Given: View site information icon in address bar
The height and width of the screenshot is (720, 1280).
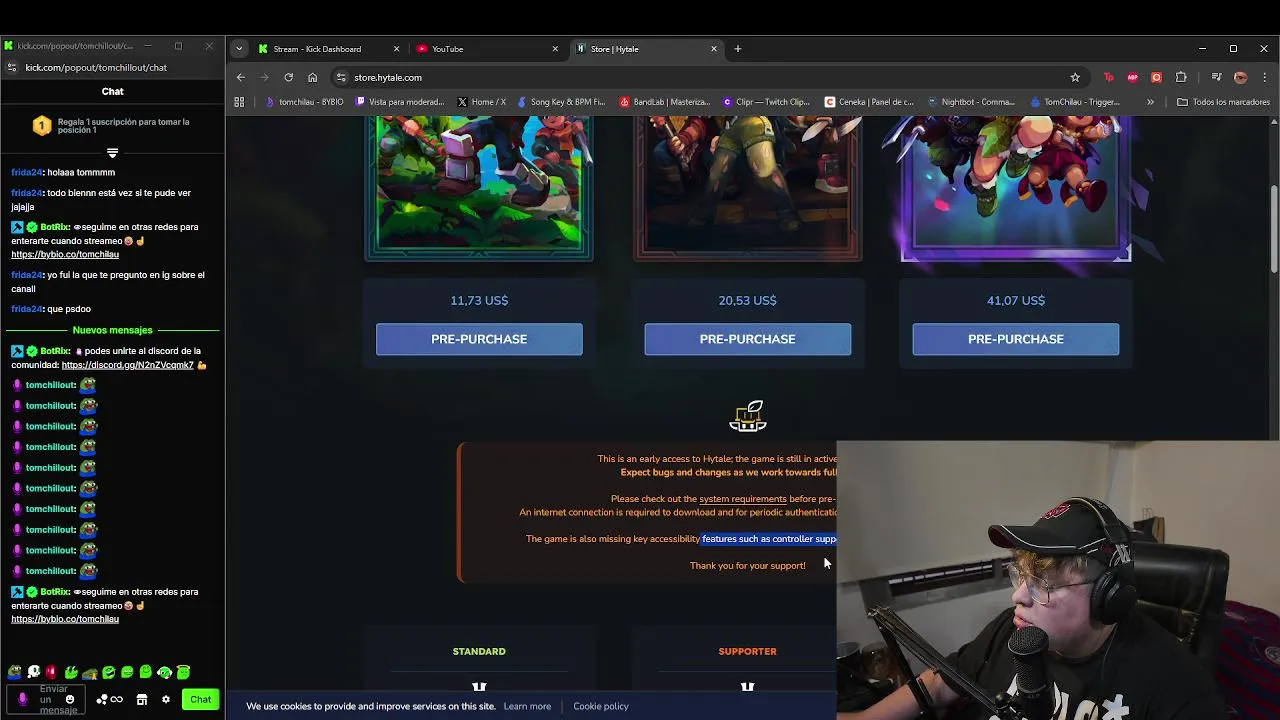Looking at the screenshot, I should point(341,77).
